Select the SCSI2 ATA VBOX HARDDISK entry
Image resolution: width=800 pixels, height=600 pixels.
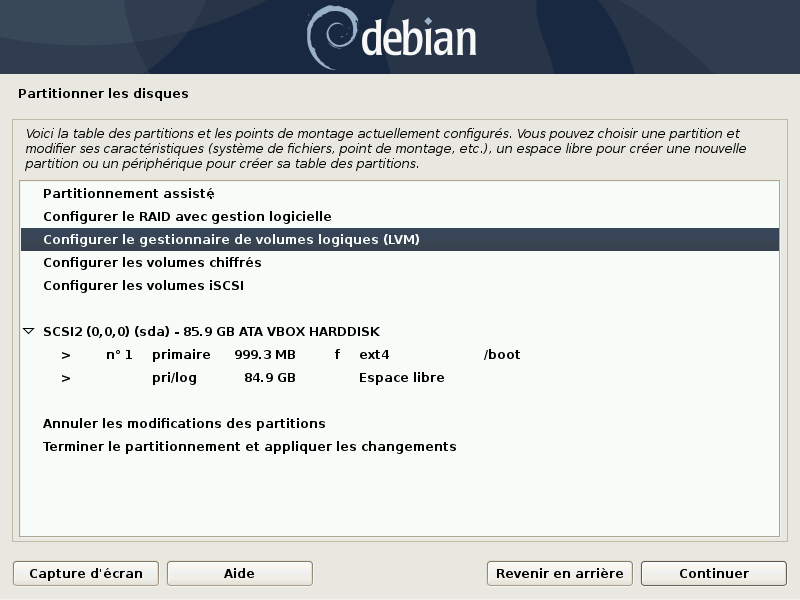point(211,331)
